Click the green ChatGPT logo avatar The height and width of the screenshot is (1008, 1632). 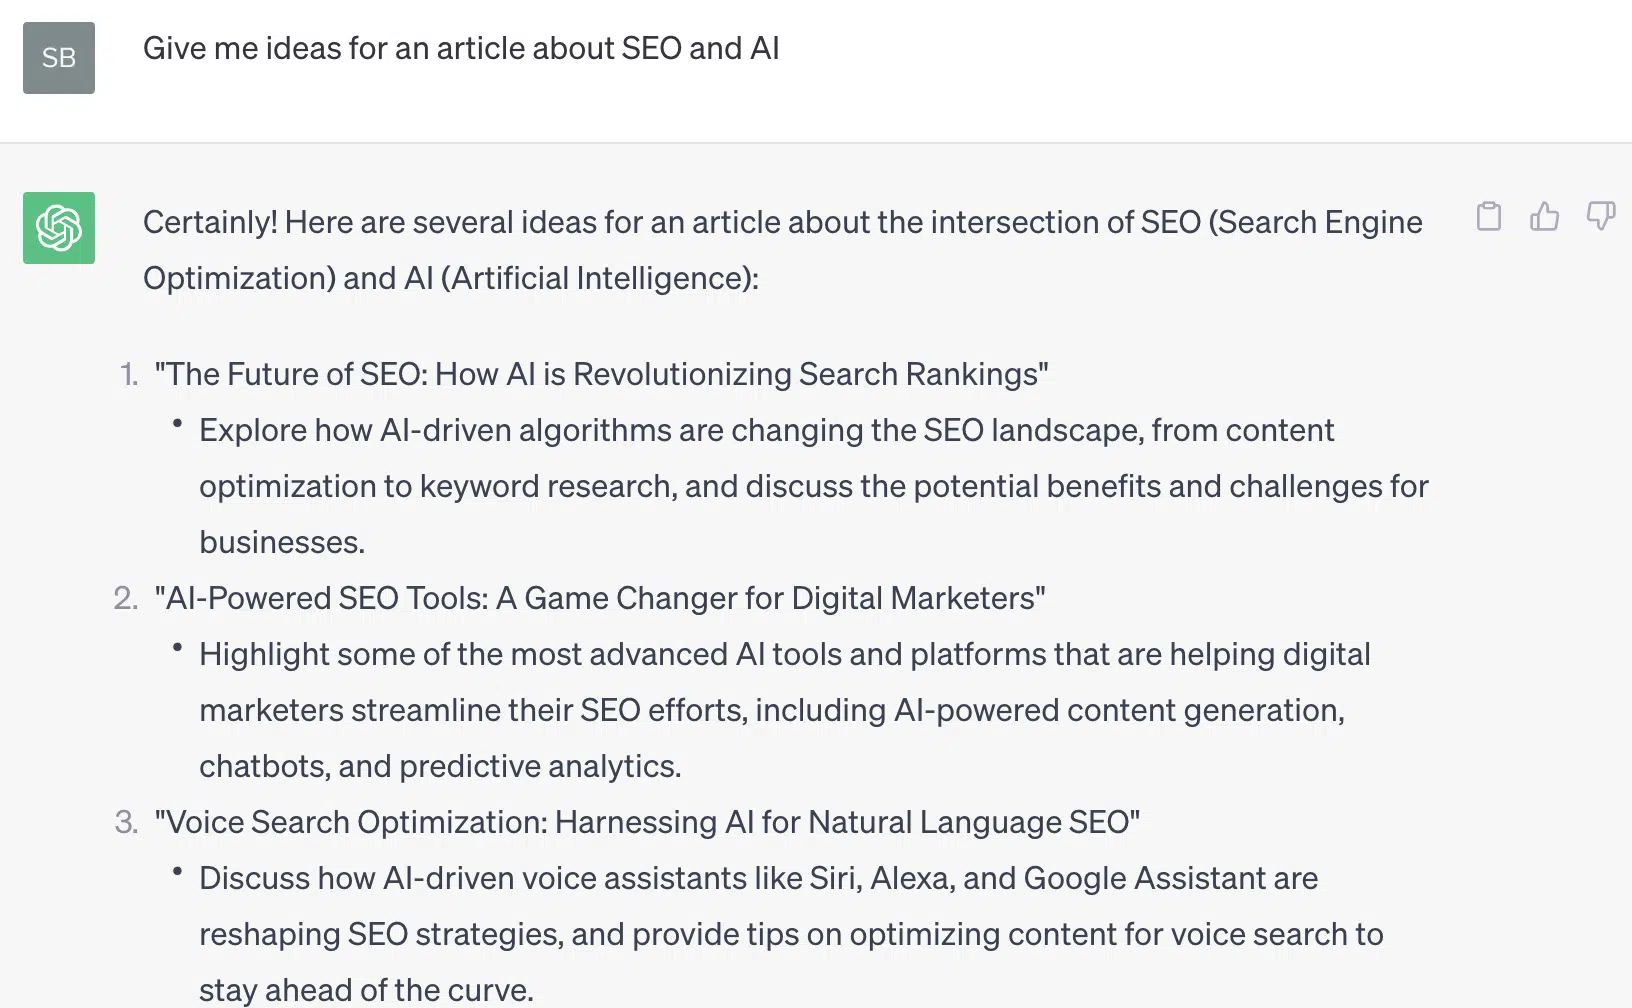coord(59,228)
